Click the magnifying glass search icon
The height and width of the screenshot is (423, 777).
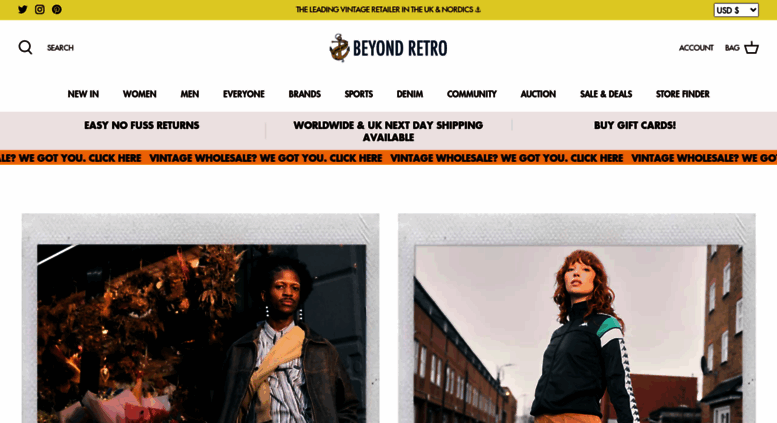[x=25, y=48]
